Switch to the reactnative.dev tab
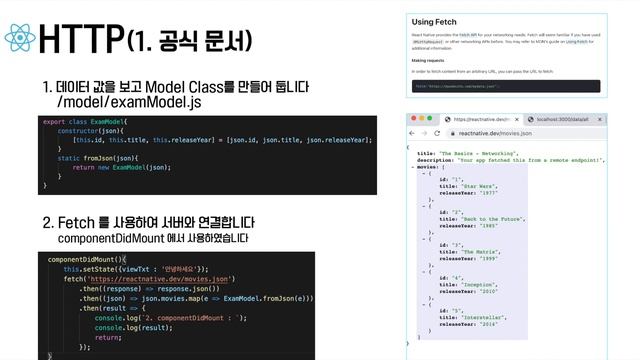Viewport: 640px width, 360px height. coord(482,119)
